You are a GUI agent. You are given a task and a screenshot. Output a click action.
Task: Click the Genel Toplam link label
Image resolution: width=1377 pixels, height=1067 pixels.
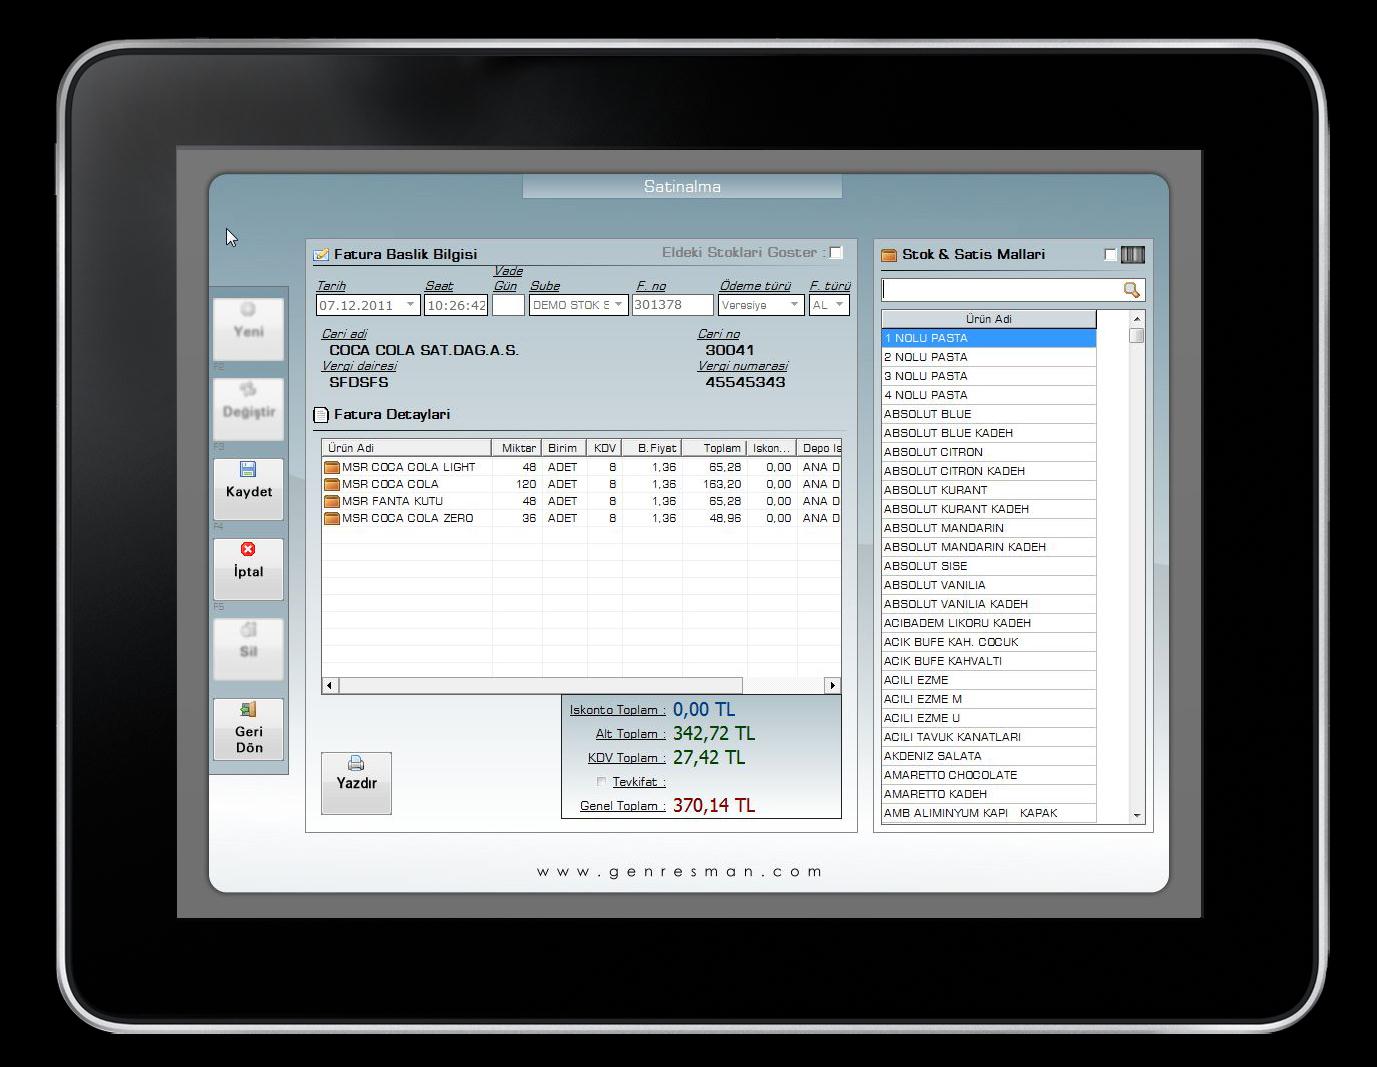click(x=622, y=806)
